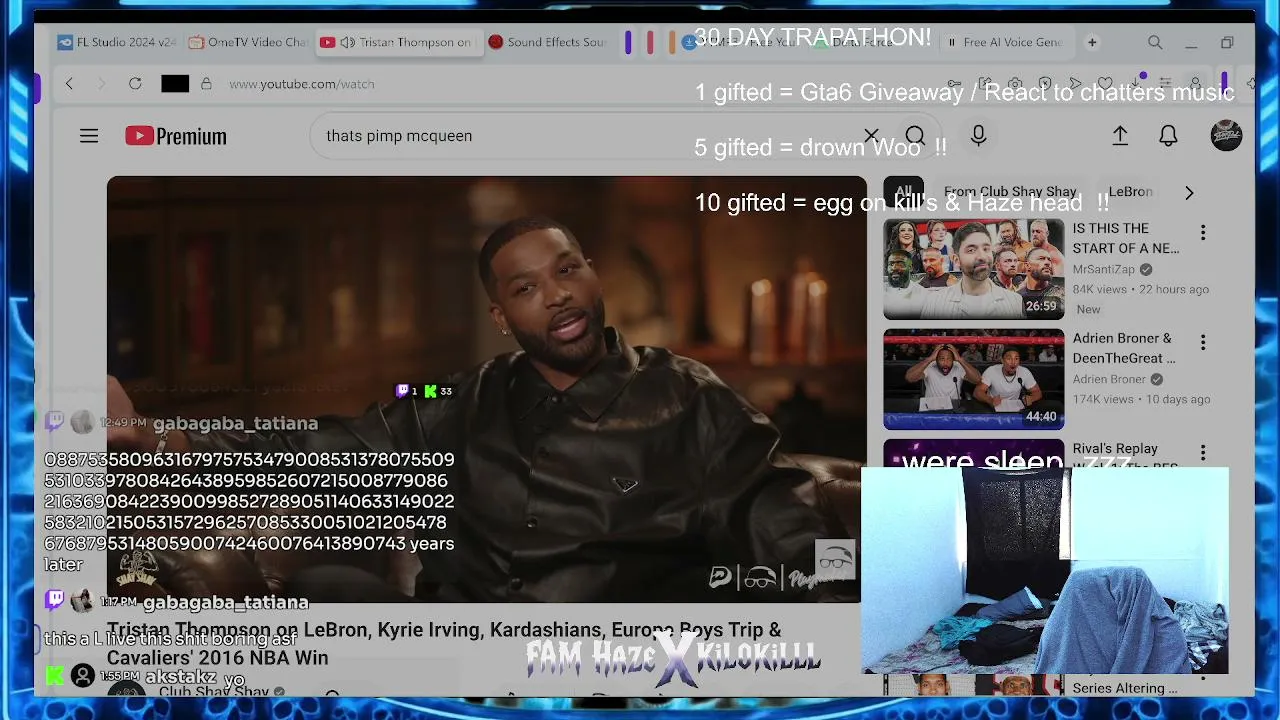Screen dimensions: 1280x720
Task: Select the LeBron filter chip
Action: coord(1130,191)
